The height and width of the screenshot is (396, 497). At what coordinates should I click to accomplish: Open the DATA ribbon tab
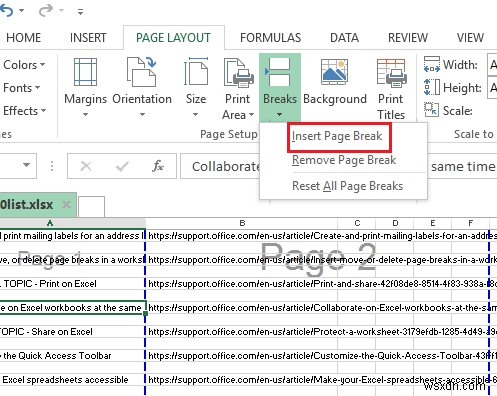tap(344, 38)
